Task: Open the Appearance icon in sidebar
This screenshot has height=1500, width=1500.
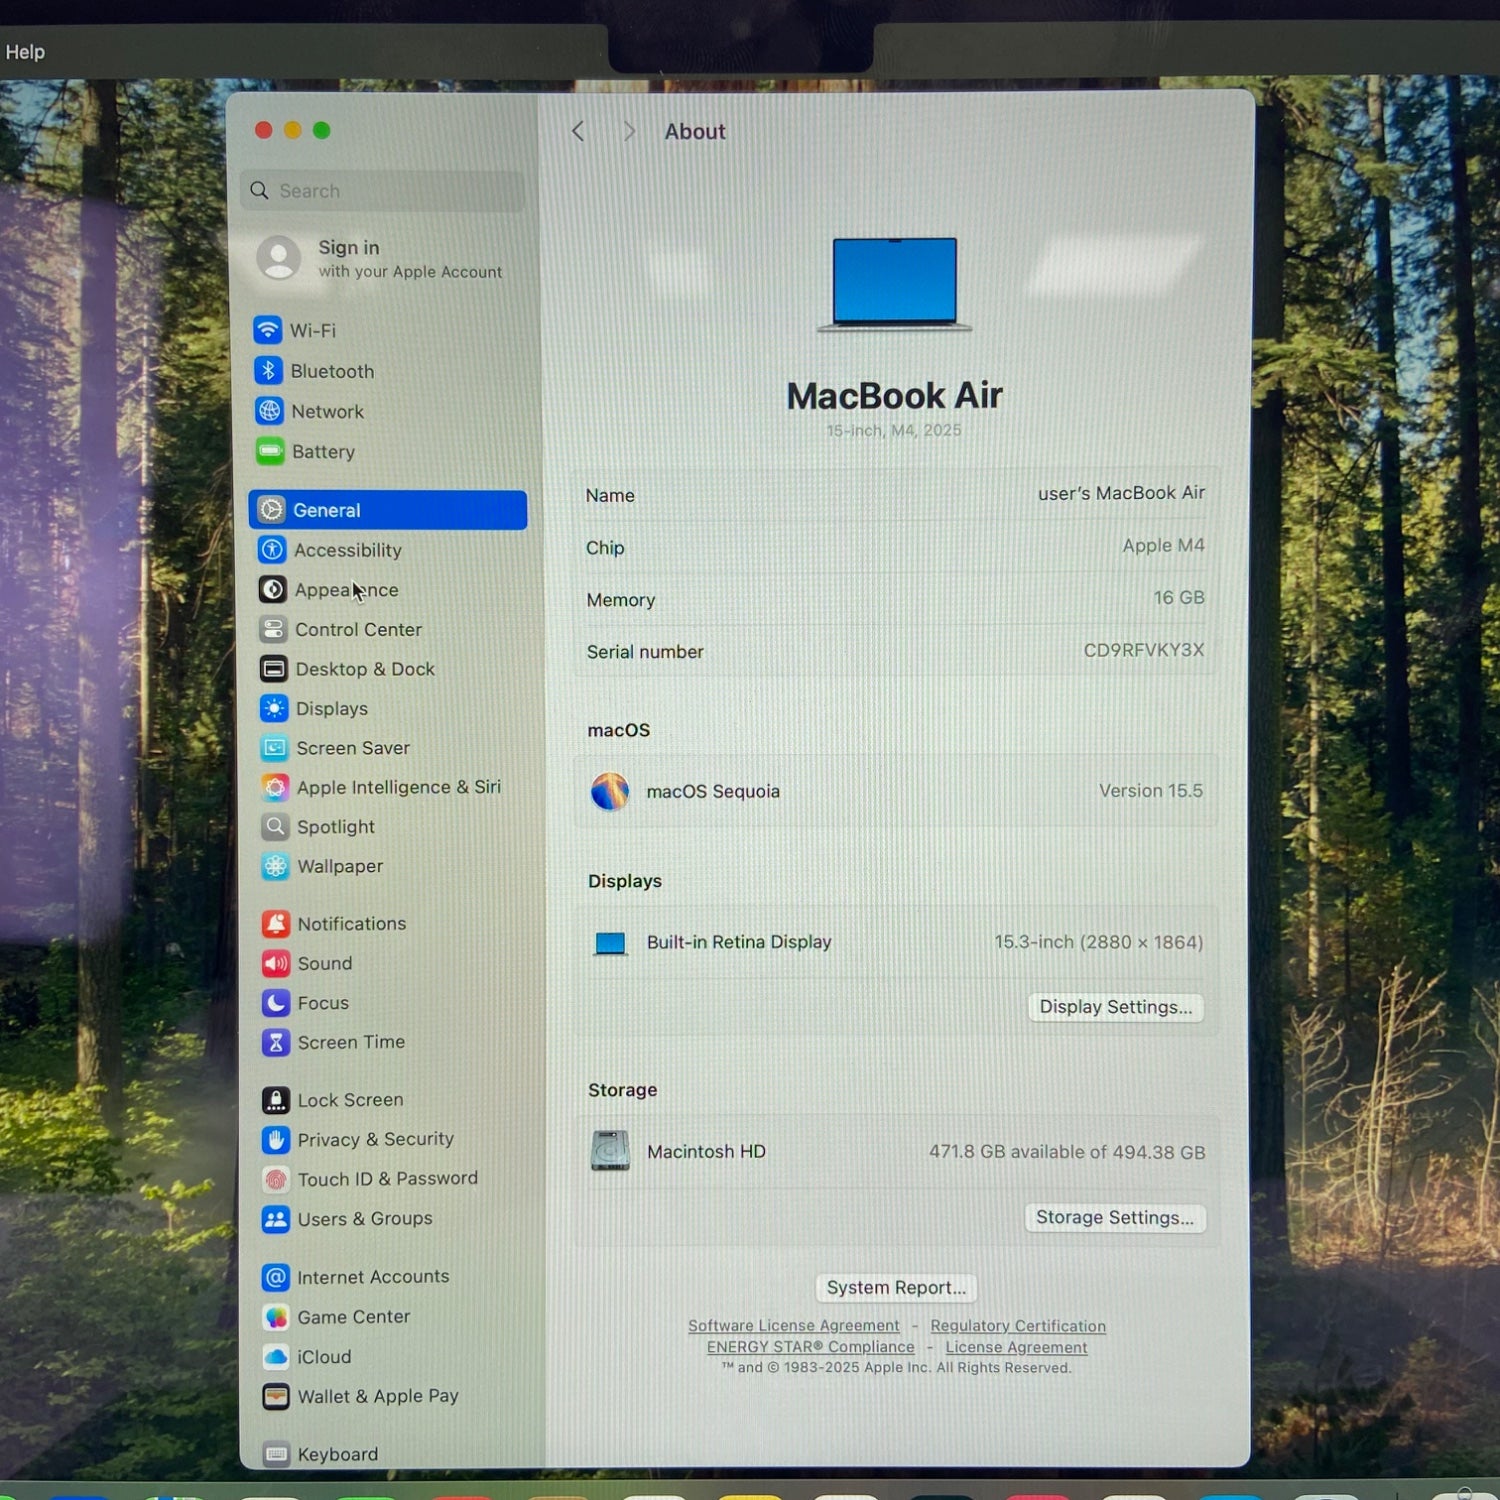Action: tap(272, 589)
